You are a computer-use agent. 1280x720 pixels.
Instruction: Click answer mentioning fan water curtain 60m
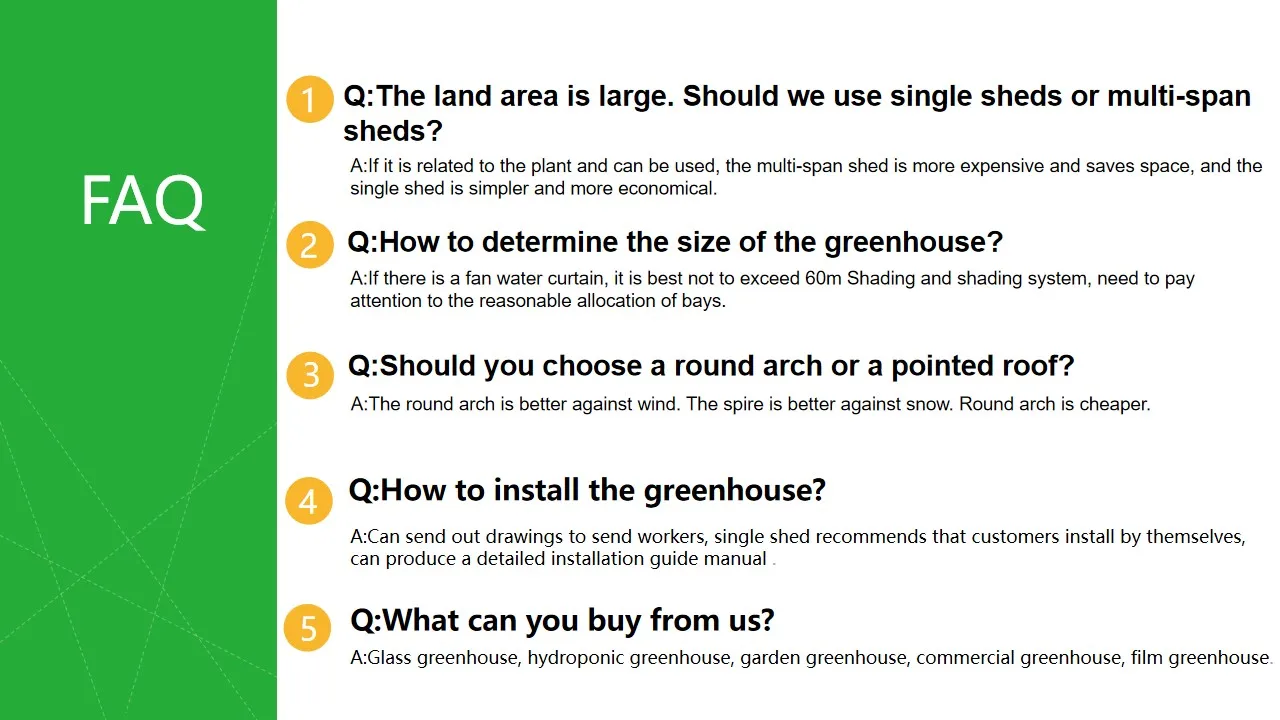click(x=772, y=289)
